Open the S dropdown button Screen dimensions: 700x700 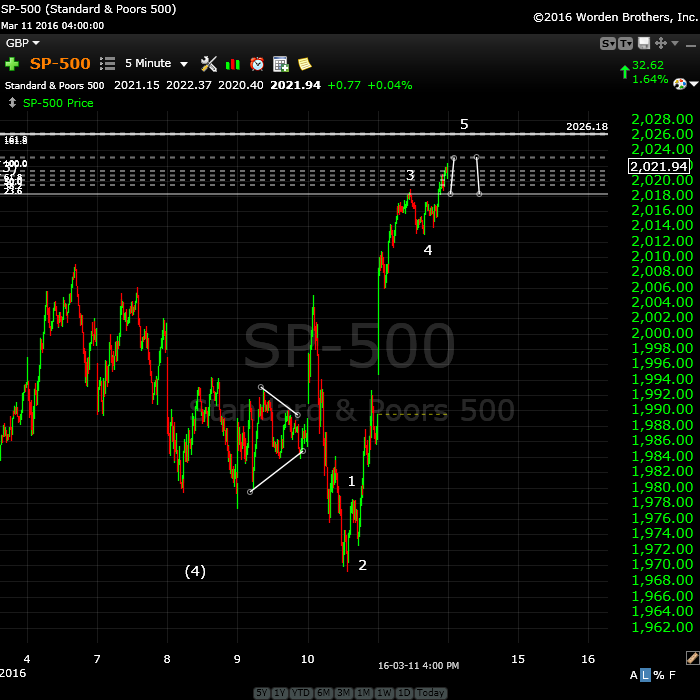click(608, 43)
